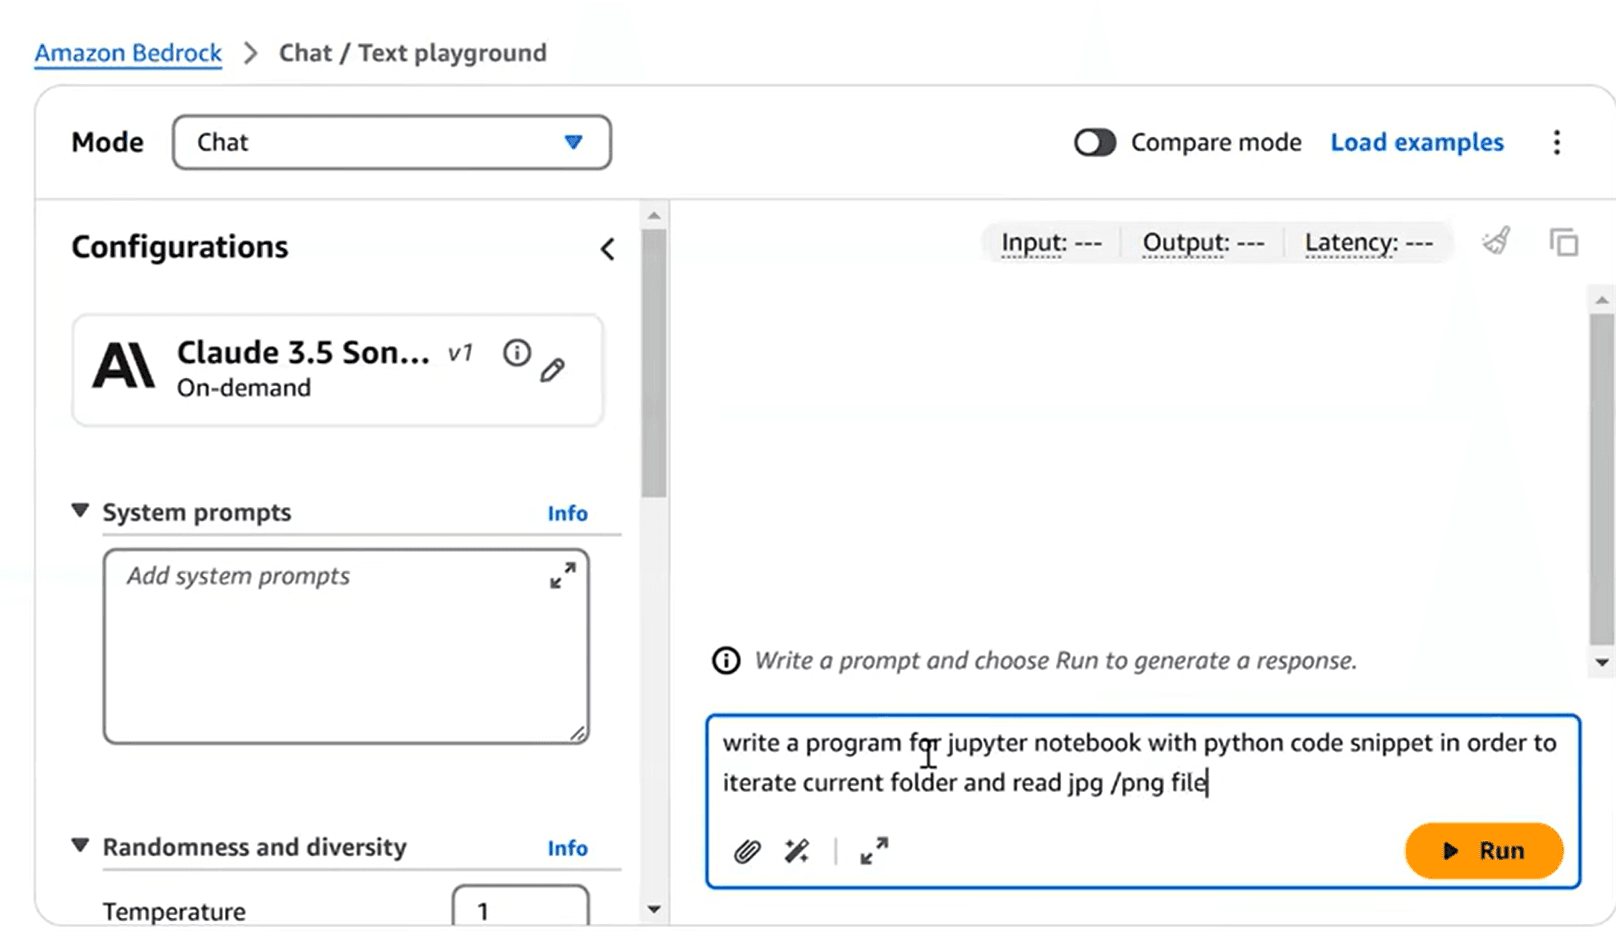Copy the conversation using the copy icon
The width and height of the screenshot is (1616, 936).
[x=1563, y=241]
